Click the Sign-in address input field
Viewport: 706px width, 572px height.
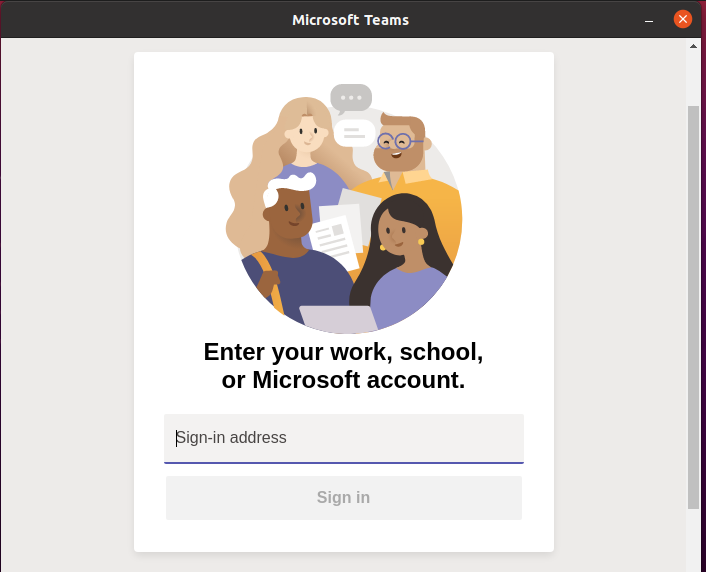(344, 438)
